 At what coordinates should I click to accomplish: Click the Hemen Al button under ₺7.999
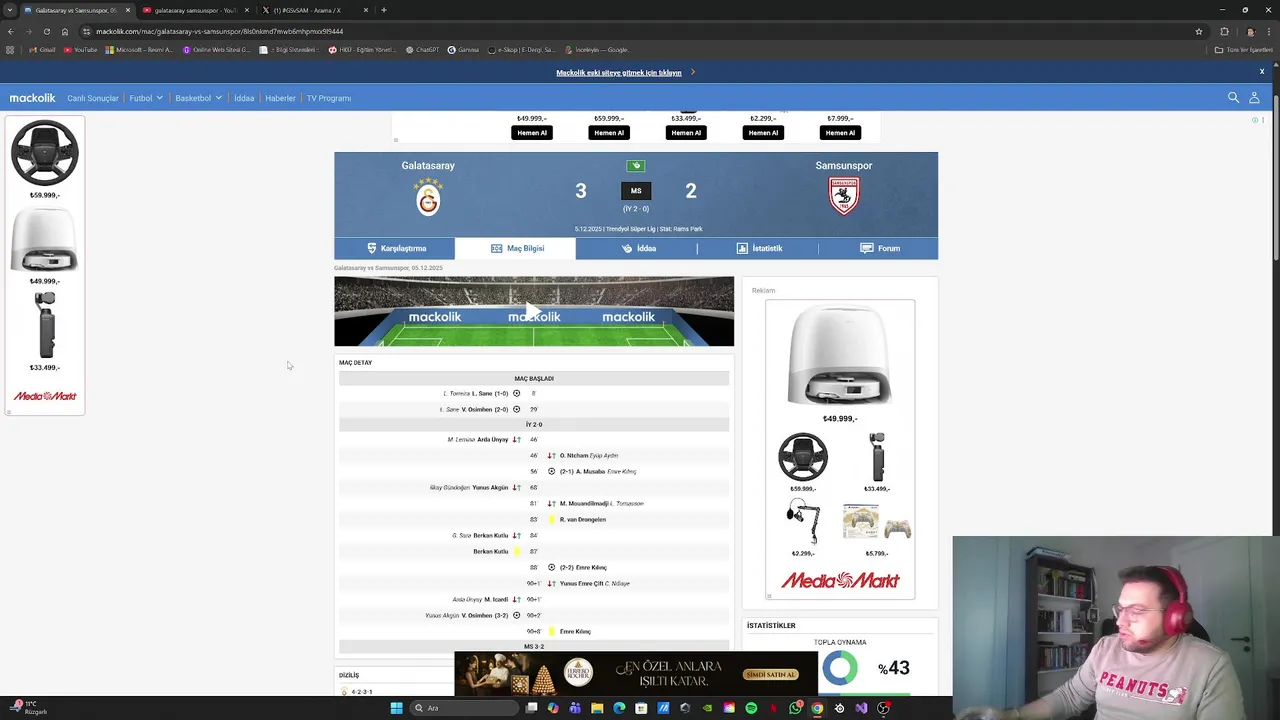840,132
